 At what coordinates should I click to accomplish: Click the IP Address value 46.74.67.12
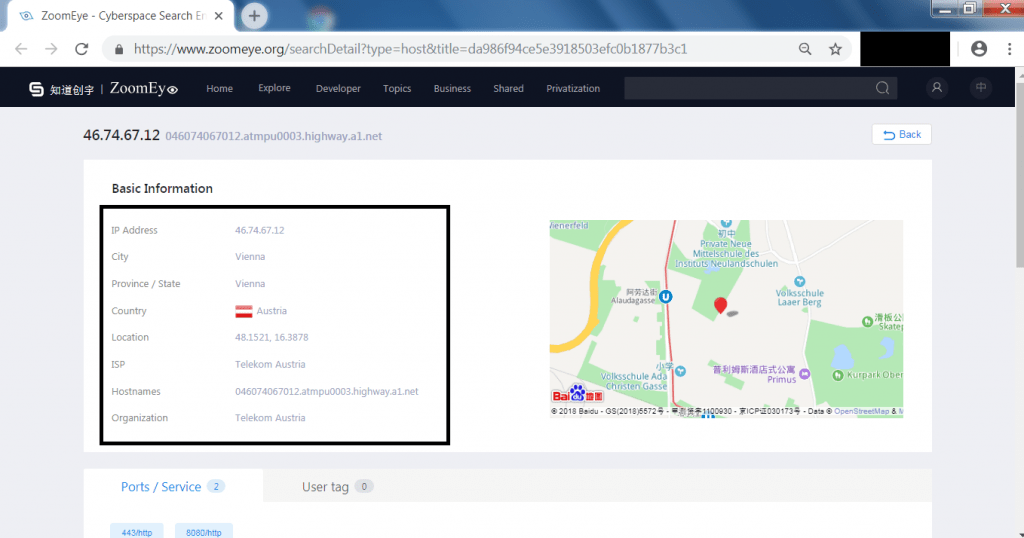[259, 230]
